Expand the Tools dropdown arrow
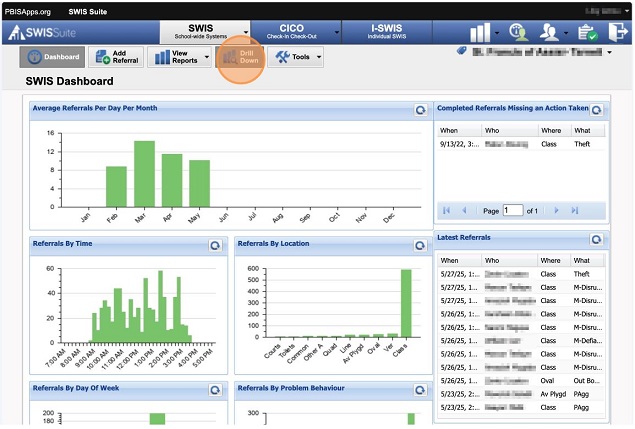Screen dimensions: 635x429 point(319,57)
